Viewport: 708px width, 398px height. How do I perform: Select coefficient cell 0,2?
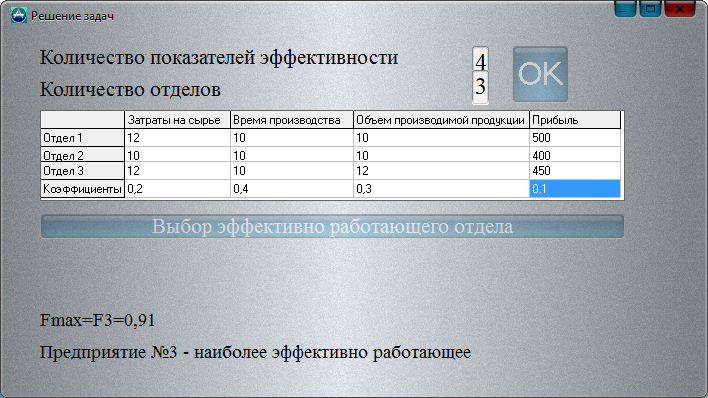(177, 188)
